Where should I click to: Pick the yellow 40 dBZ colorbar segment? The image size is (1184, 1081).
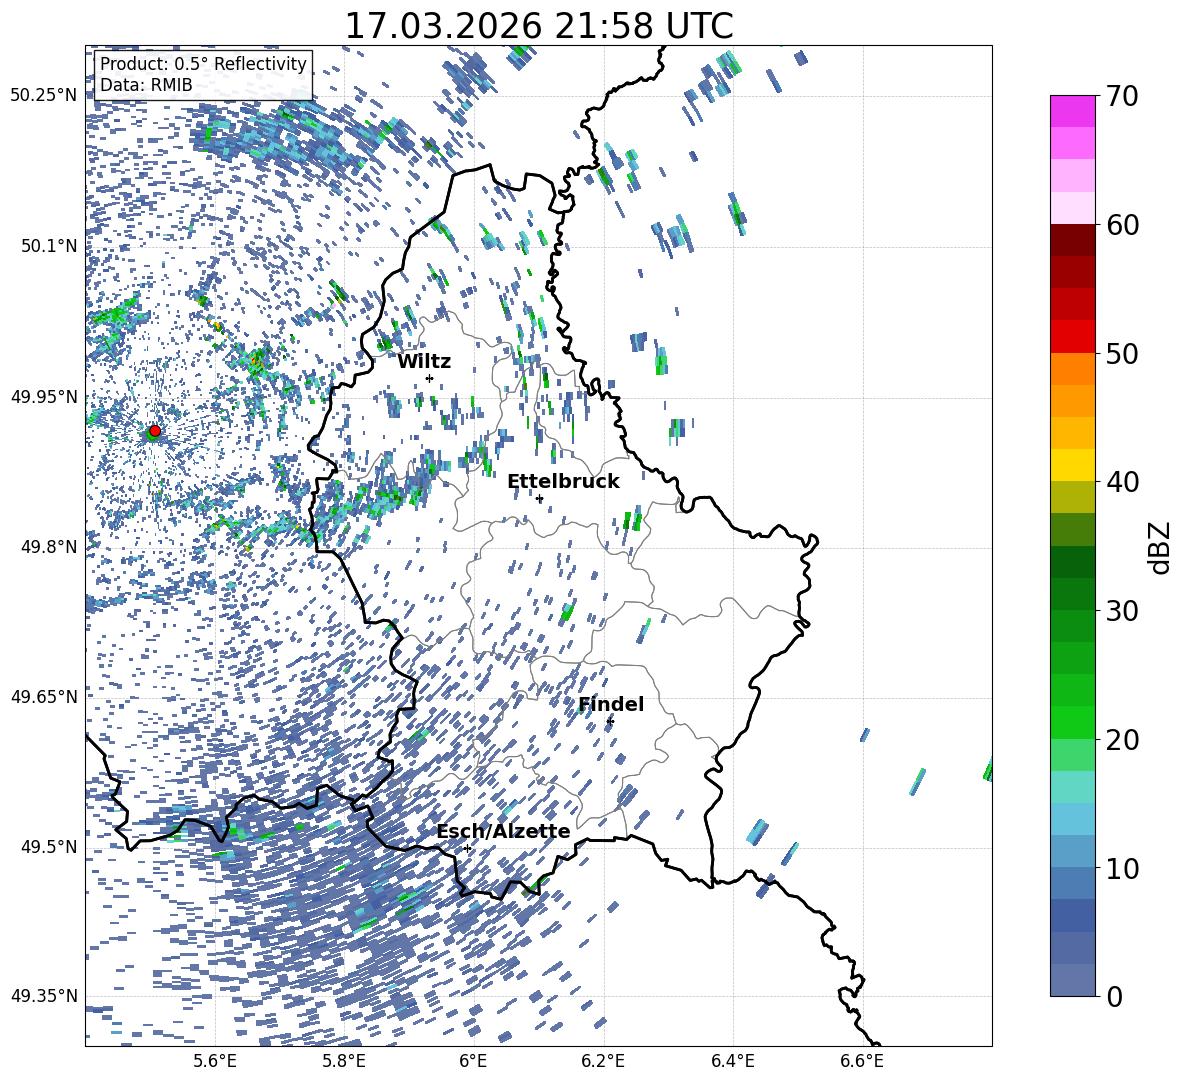point(1072,465)
